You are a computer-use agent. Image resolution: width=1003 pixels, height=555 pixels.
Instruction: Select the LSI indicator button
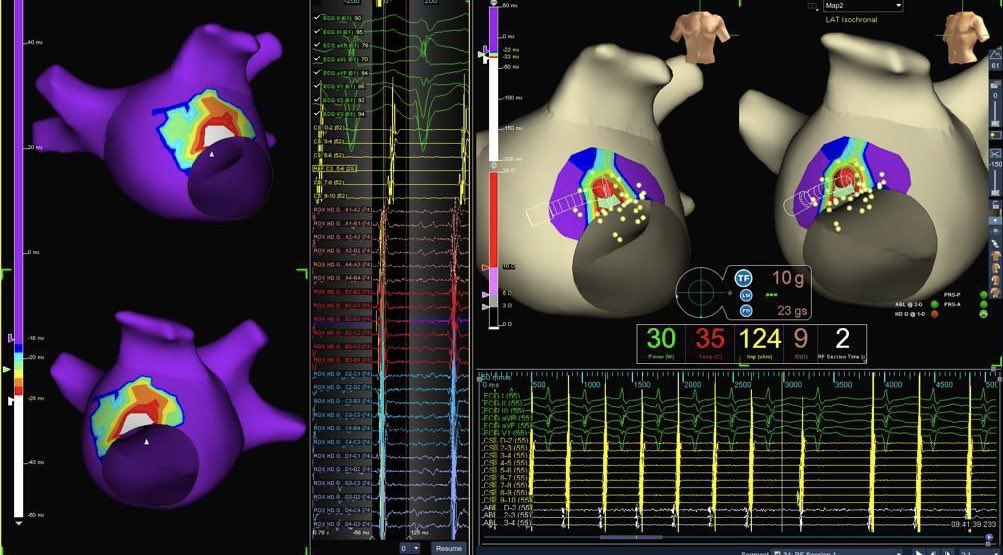tap(746, 295)
